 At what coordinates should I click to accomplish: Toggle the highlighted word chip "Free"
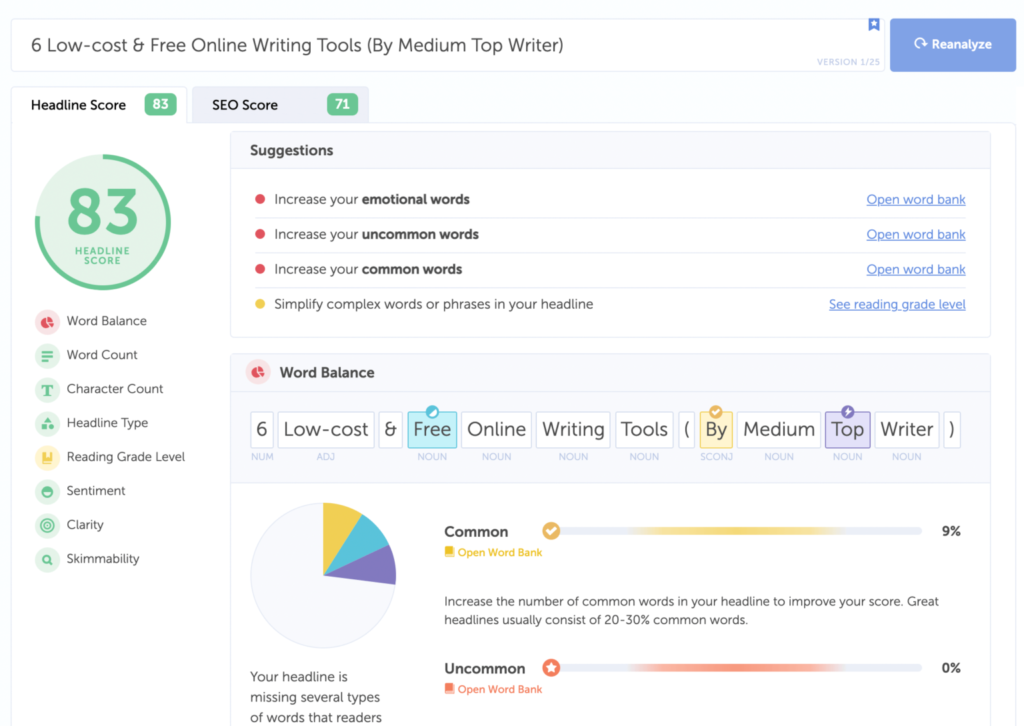[432, 429]
